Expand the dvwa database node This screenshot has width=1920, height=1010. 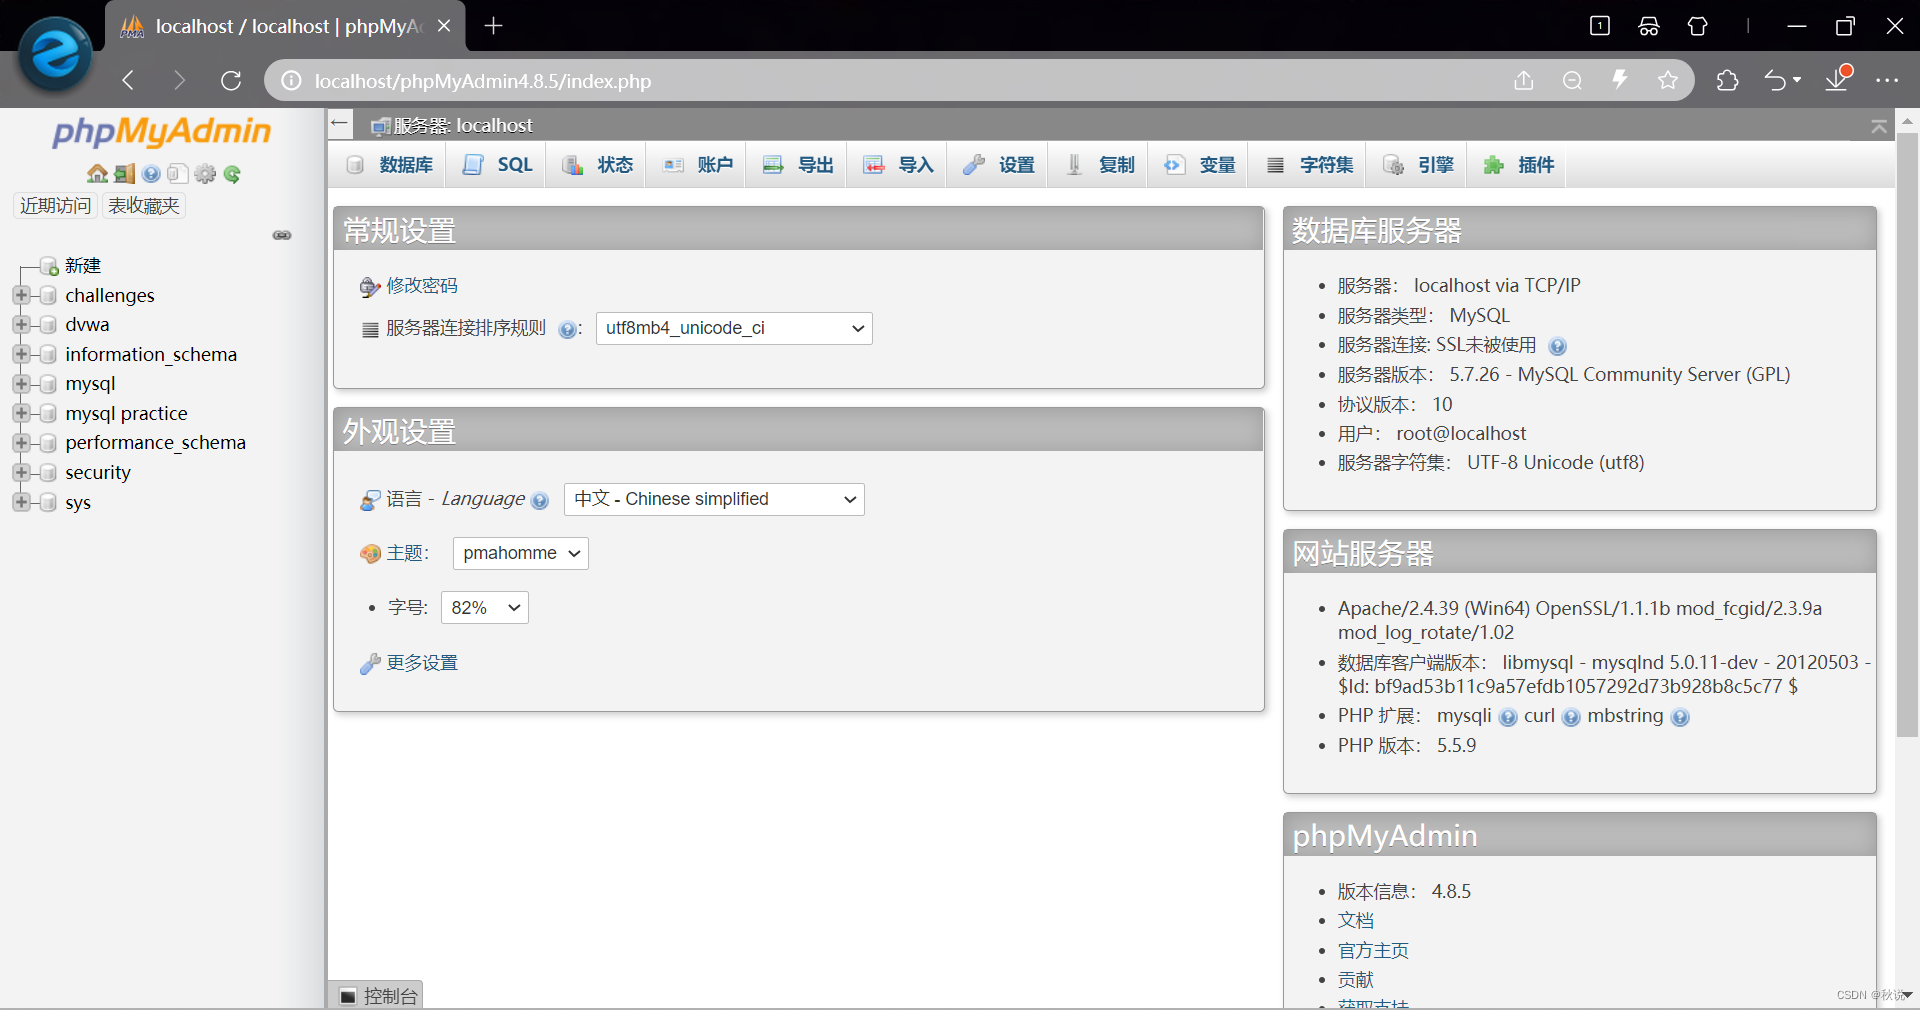coord(21,325)
